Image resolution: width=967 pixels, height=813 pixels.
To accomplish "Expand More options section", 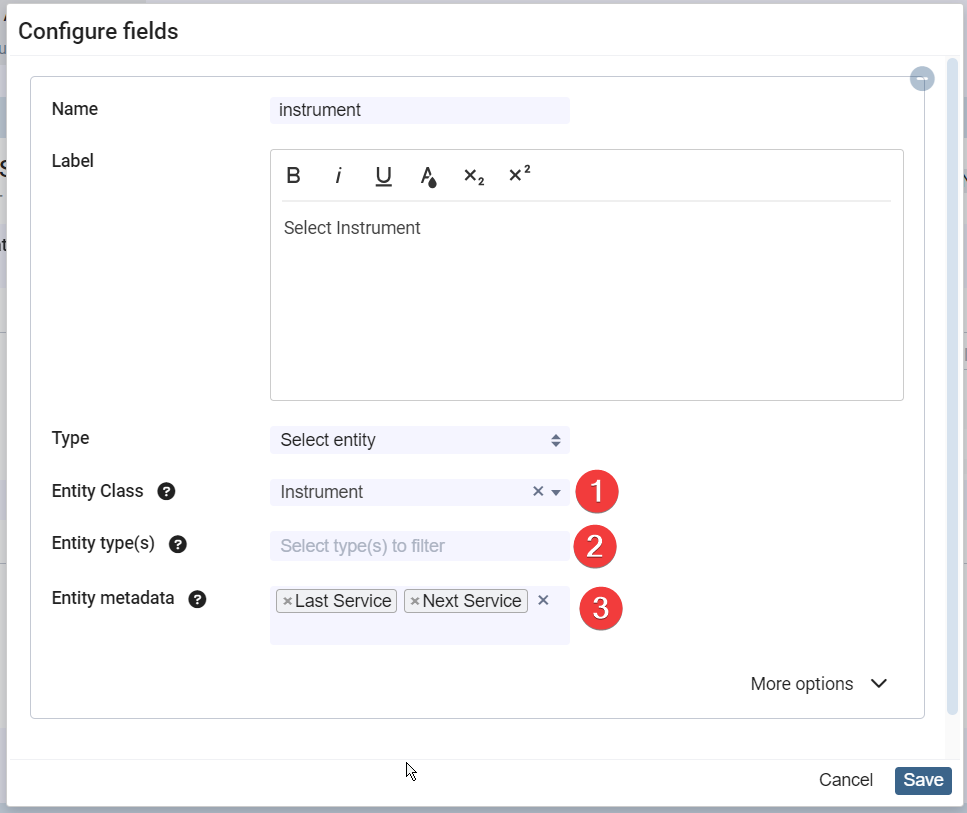I will tap(819, 684).
